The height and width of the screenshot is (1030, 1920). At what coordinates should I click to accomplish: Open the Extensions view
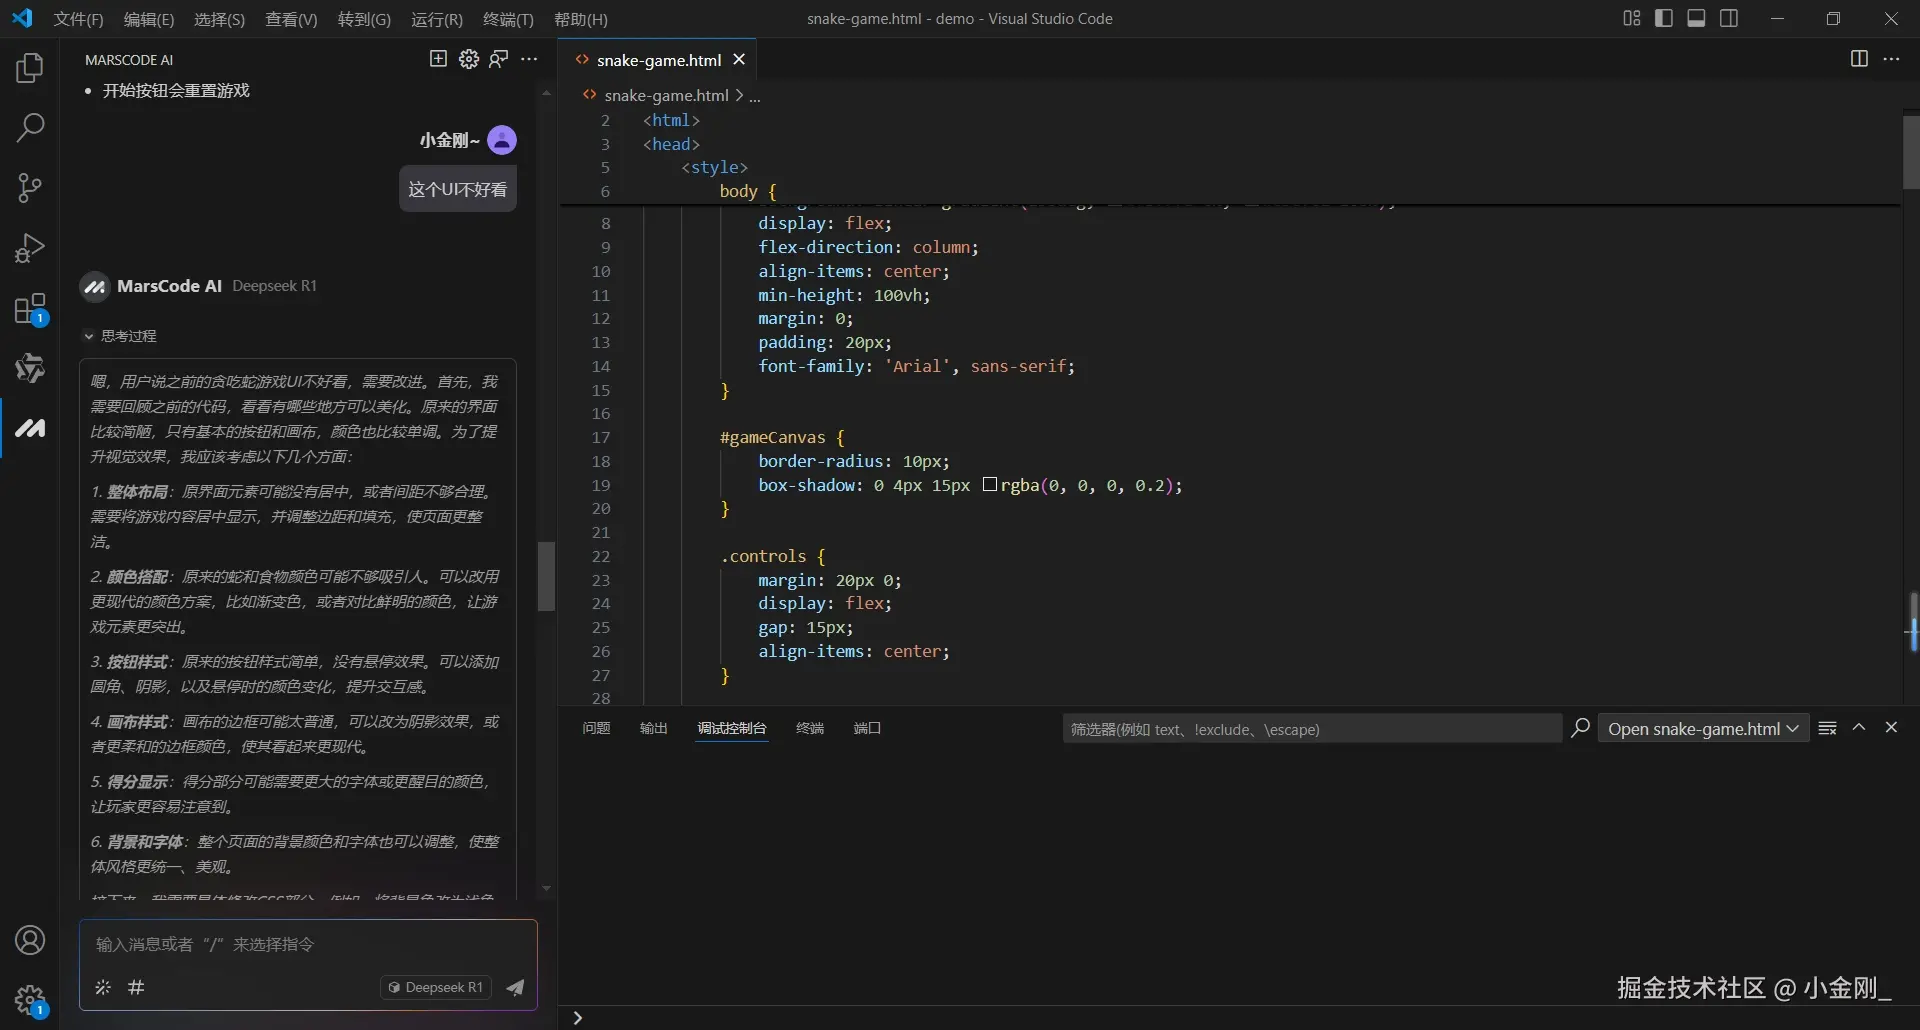pyautogui.click(x=30, y=309)
